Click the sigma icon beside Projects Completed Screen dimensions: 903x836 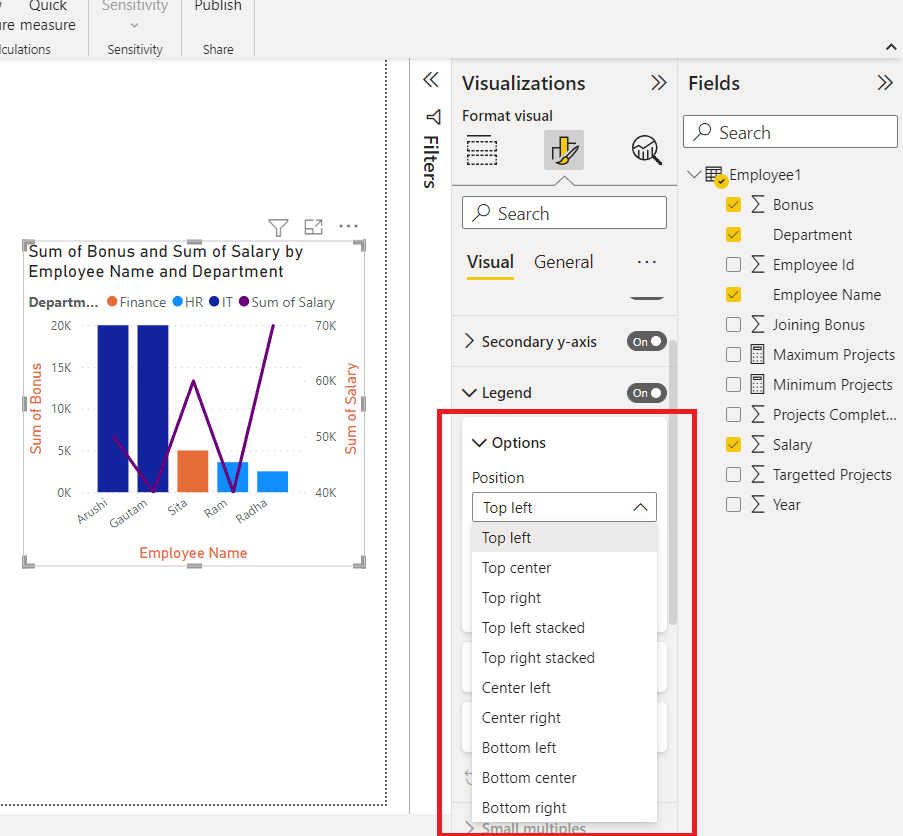(758, 414)
